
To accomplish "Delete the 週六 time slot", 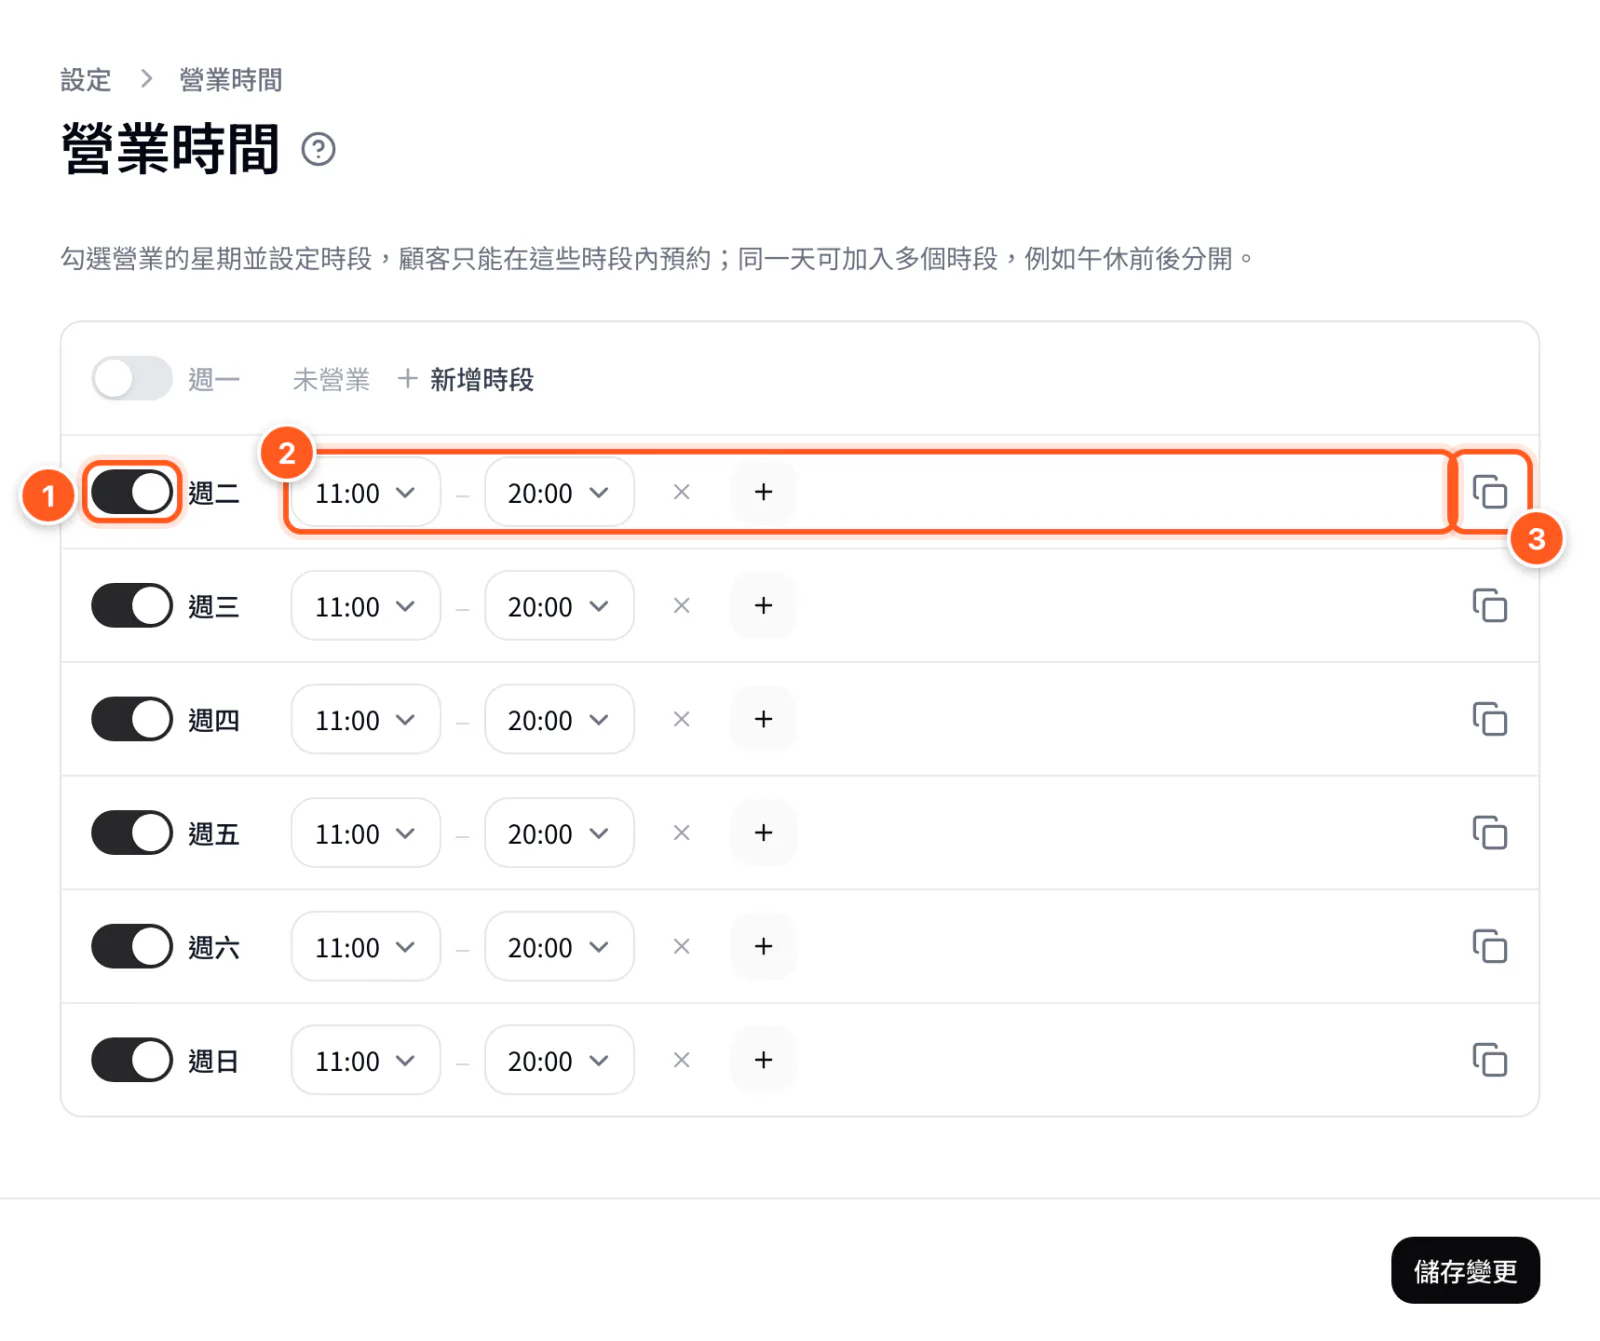I will (x=681, y=946).
